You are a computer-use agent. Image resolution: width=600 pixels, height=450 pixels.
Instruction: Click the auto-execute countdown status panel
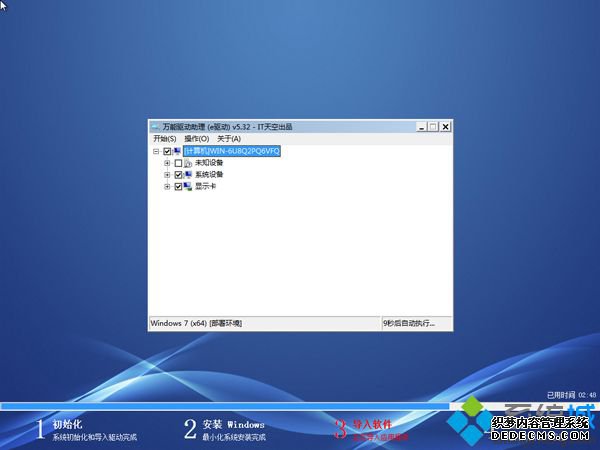pyautogui.click(x=415, y=324)
